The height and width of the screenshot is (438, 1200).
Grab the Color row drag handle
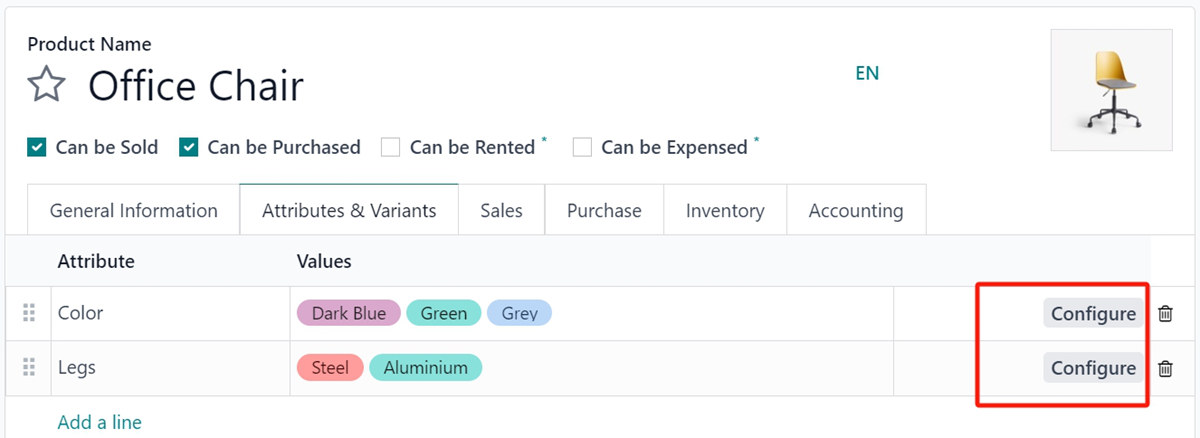click(29, 313)
